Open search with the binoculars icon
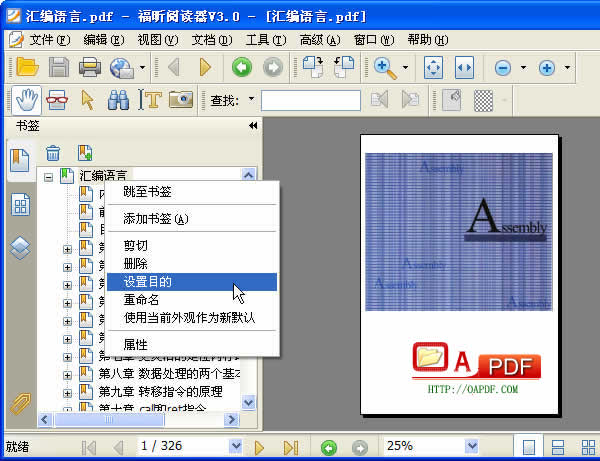Viewport: 600px width, 461px height. (x=118, y=100)
